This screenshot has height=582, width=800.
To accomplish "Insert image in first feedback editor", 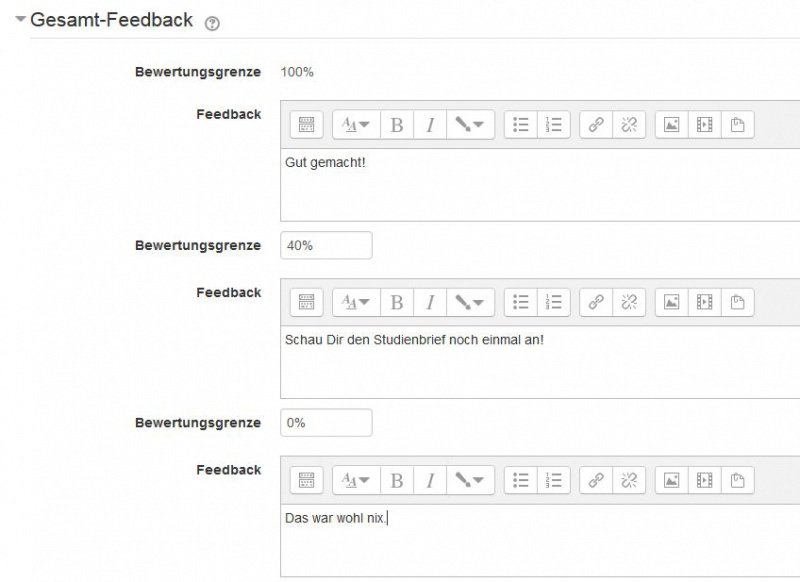I will tap(672, 125).
